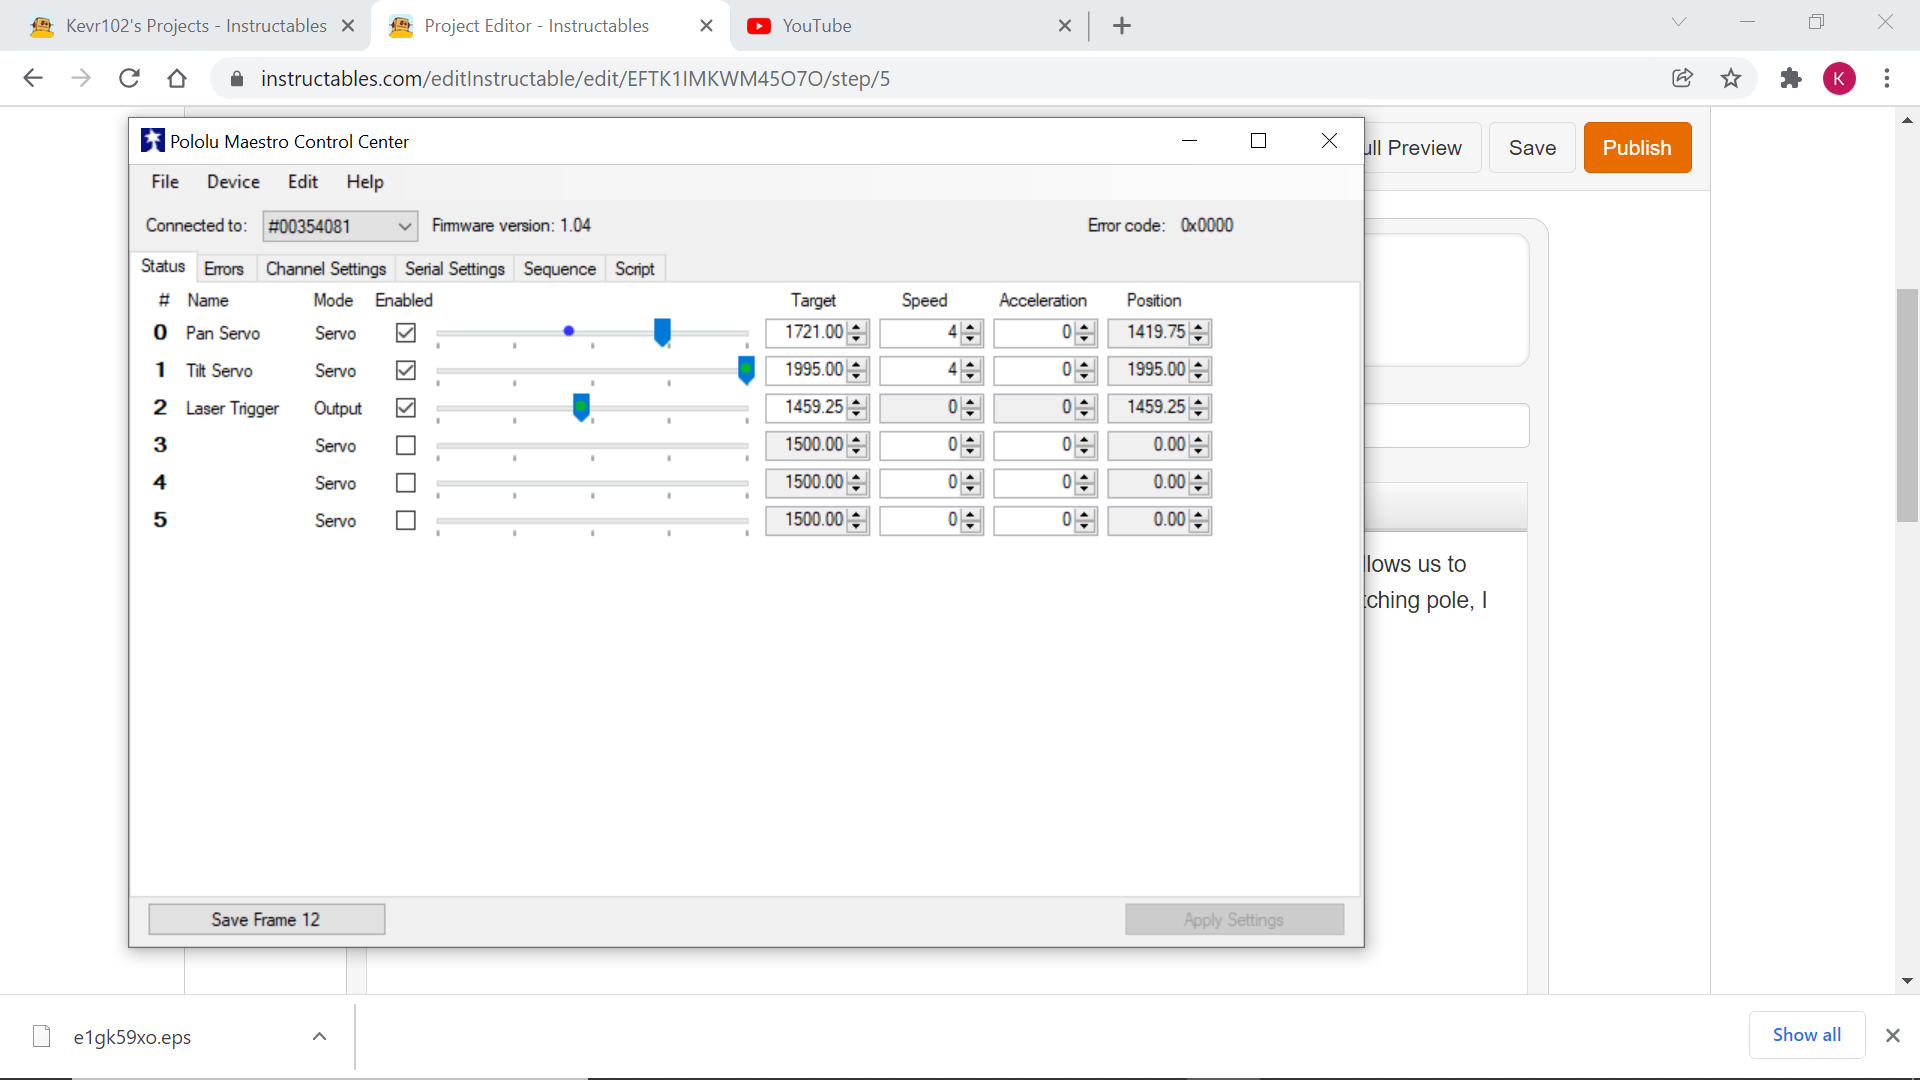1920x1080 pixels.
Task: Click the site security lock icon
Action: click(x=237, y=78)
